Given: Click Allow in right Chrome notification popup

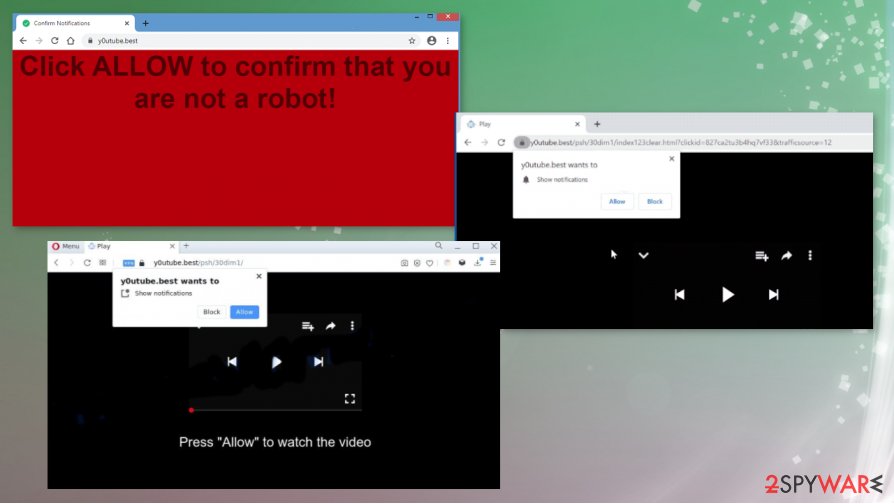Looking at the screenshot, I should point(617,201).
